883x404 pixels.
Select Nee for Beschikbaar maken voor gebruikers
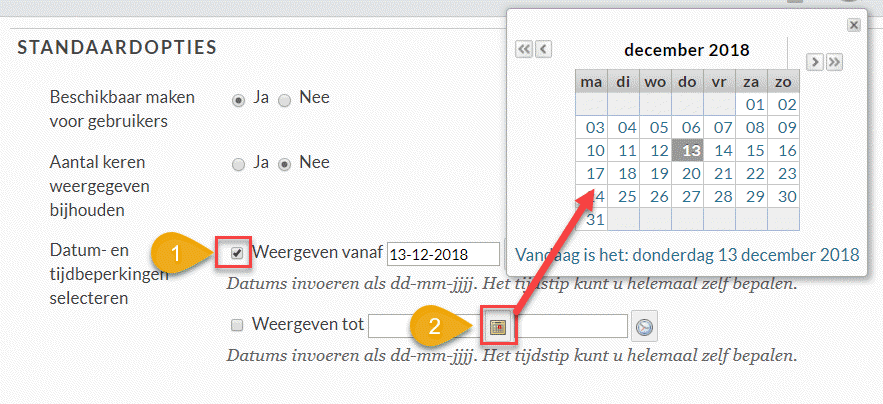pyautogui.click(x=285, y=100)
